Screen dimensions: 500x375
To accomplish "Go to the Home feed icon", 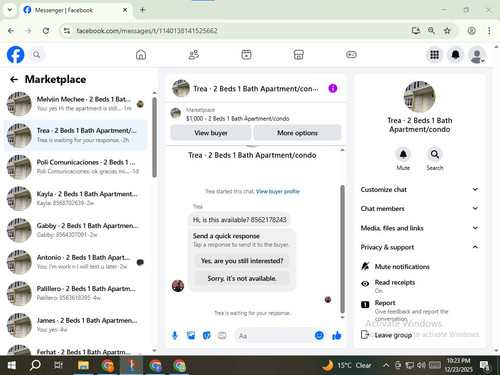I will tap(141, 55).
